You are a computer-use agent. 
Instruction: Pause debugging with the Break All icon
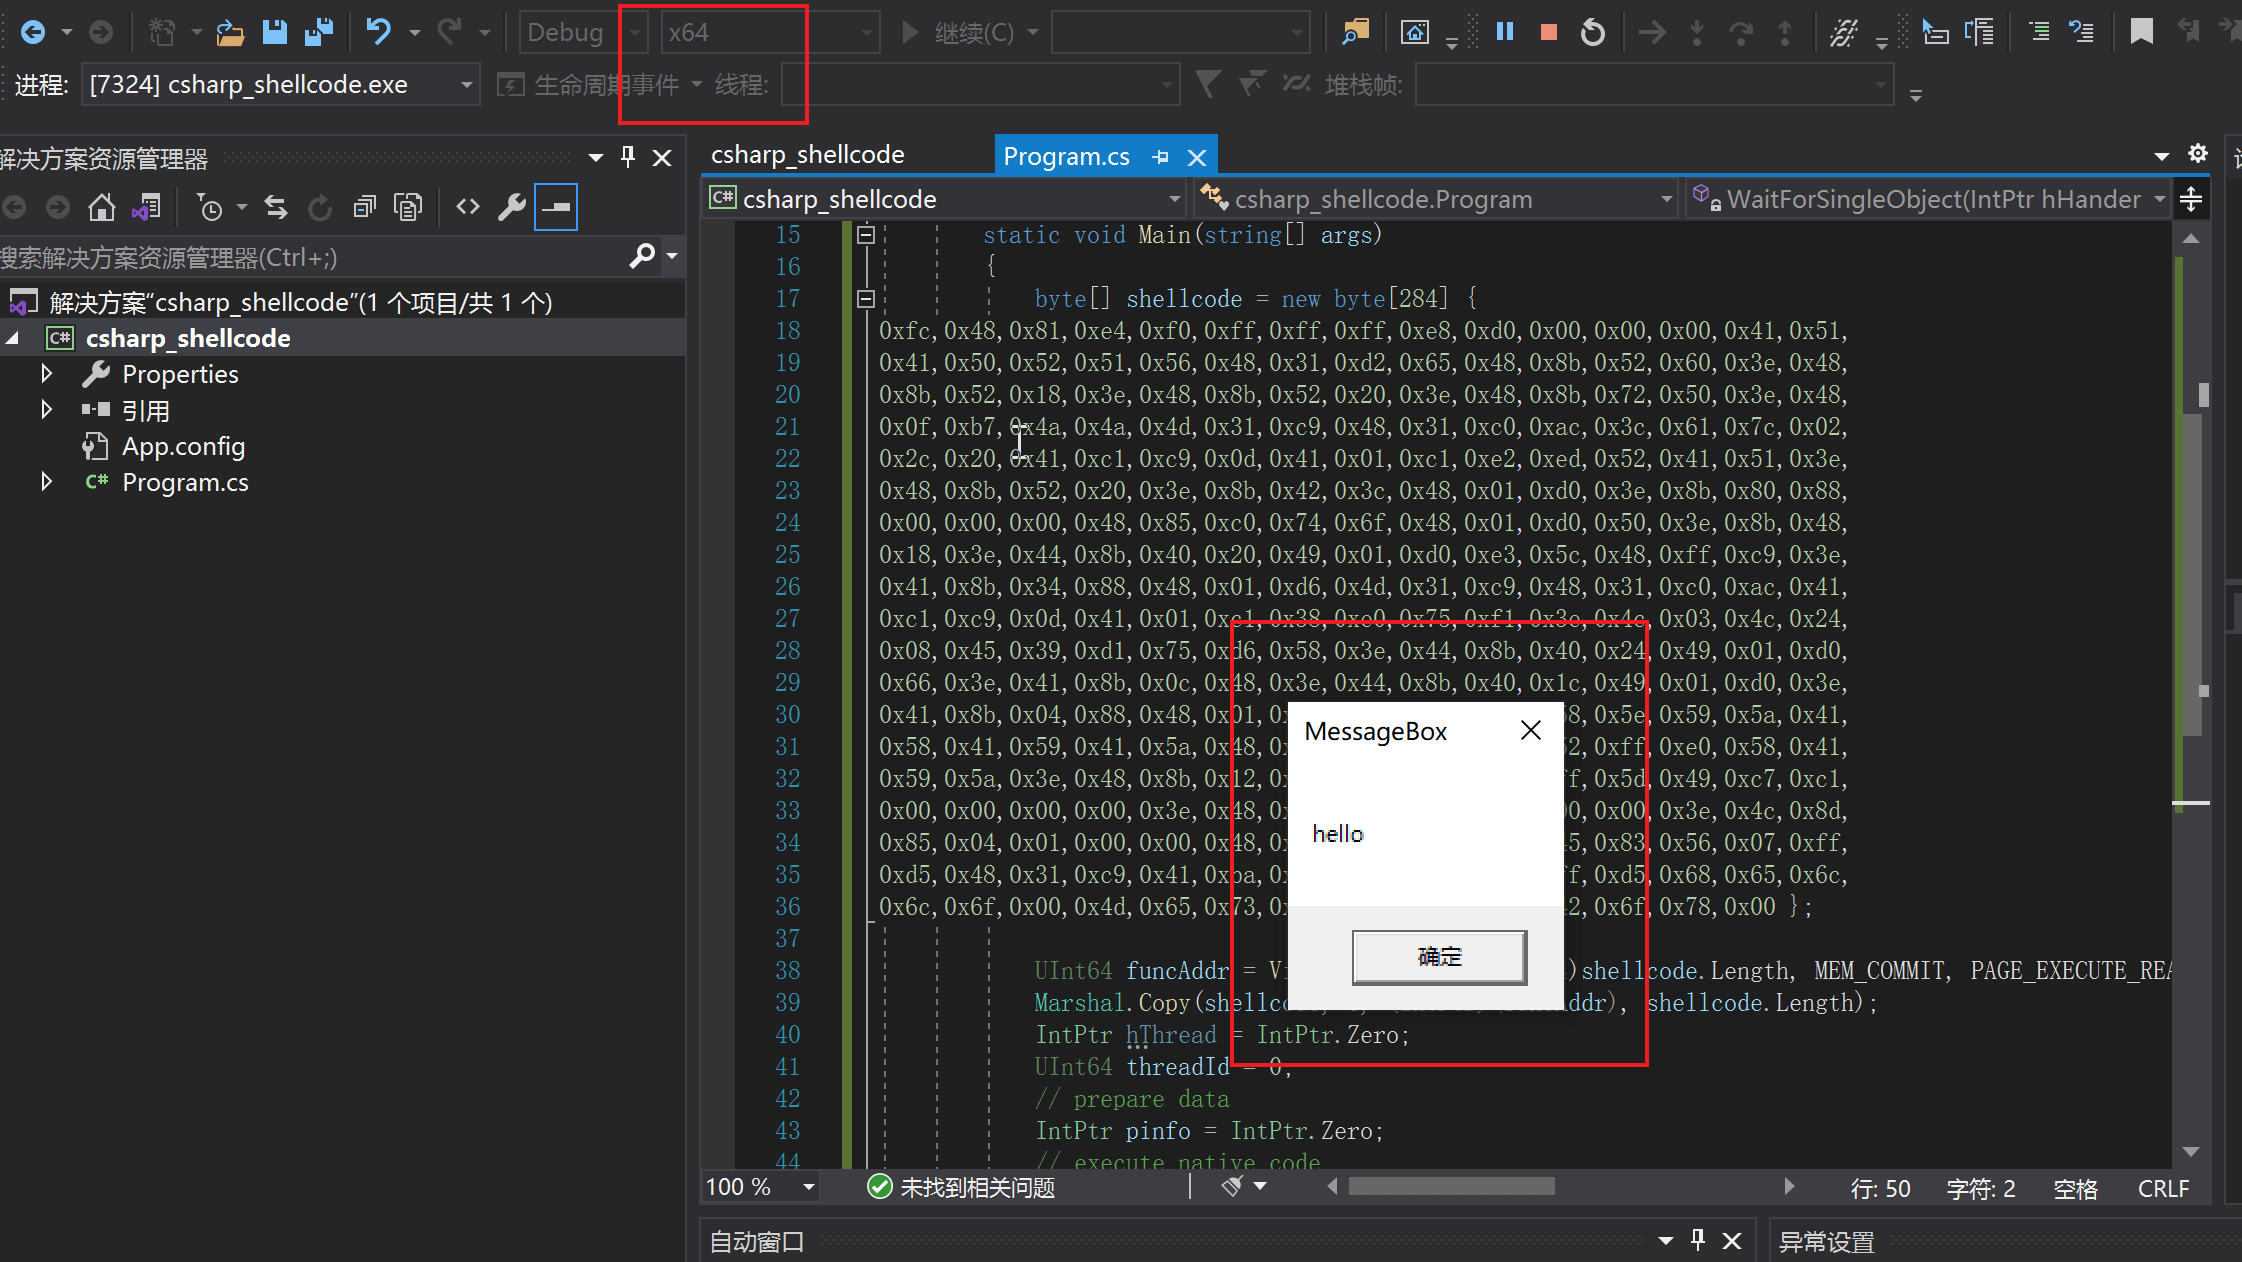click(x=1504, y=32)
